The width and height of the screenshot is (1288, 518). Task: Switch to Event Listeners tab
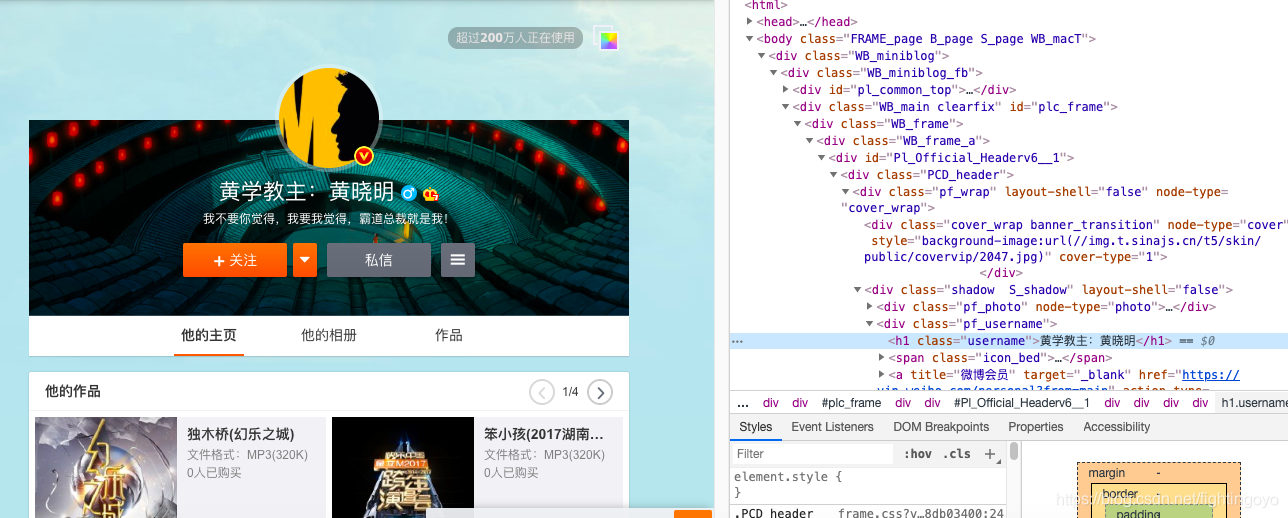[x=832, y=427]
